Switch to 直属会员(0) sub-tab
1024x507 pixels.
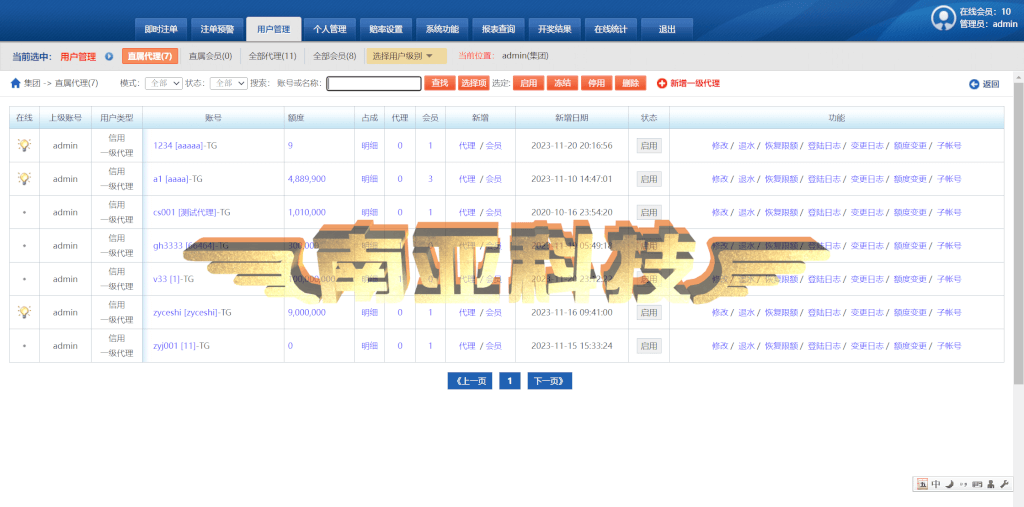210,56
